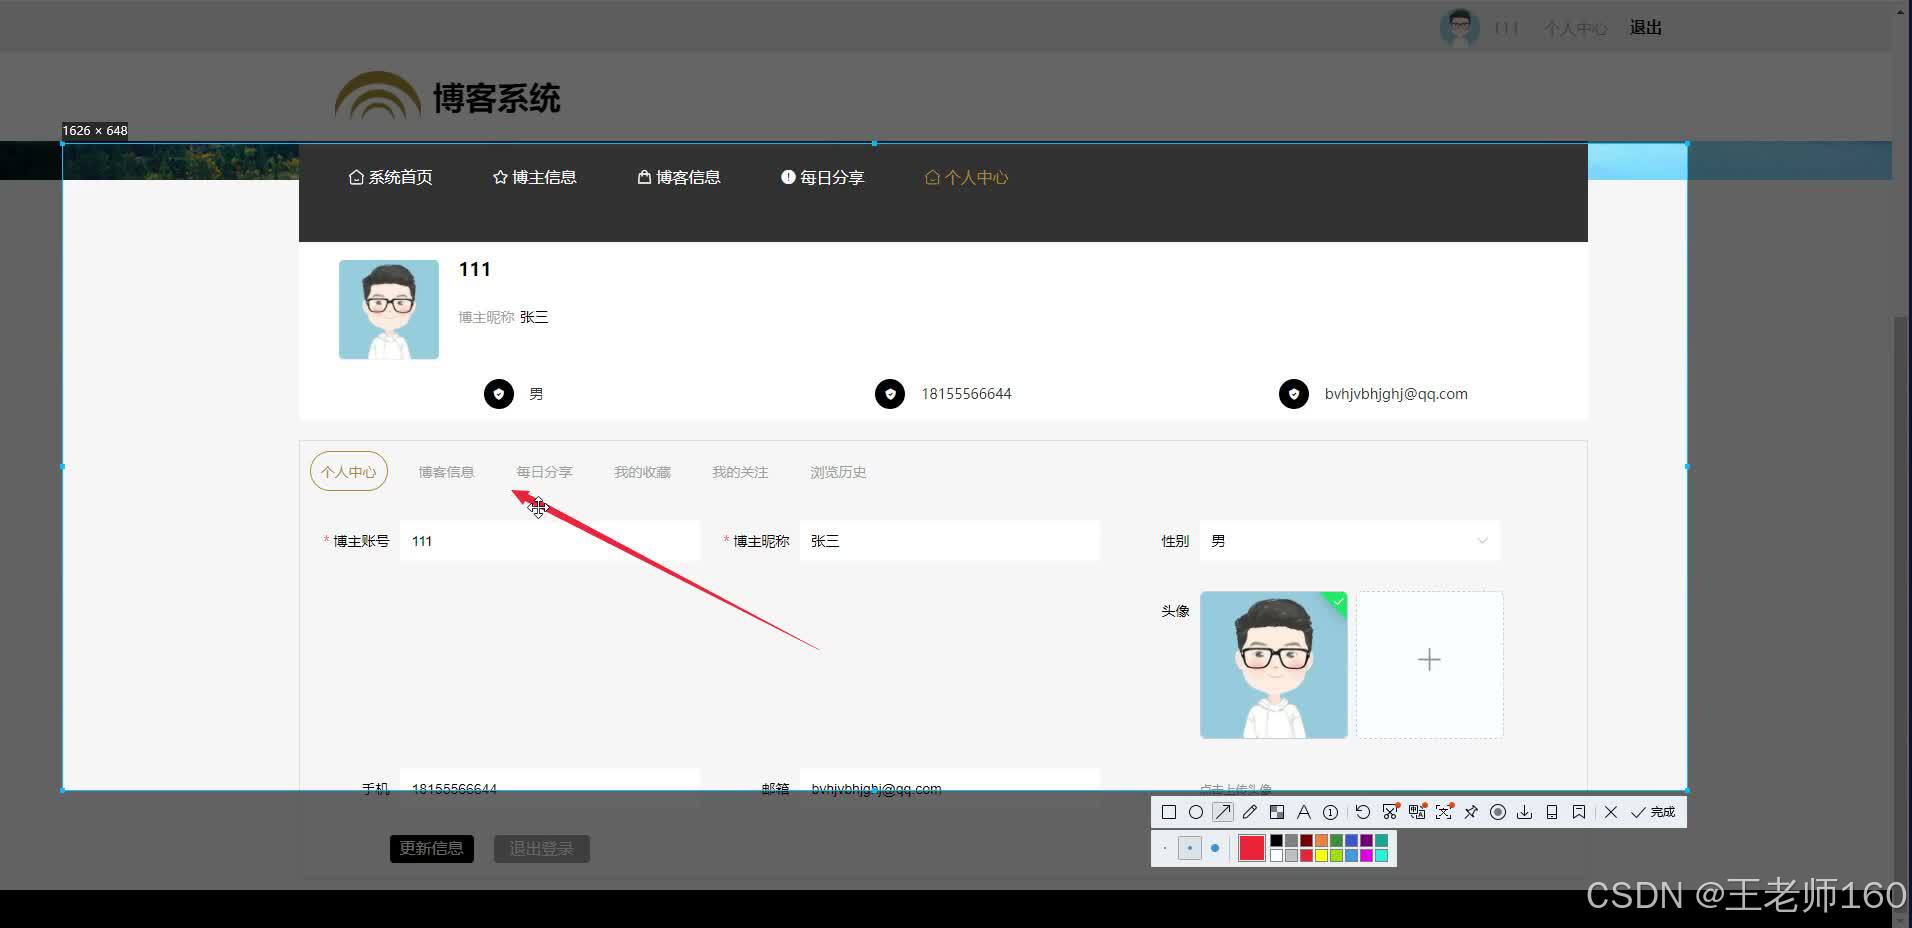This screenshot has width=1912, height=928.
Task: Undo the last annotation
Action: click(1363, 812)
